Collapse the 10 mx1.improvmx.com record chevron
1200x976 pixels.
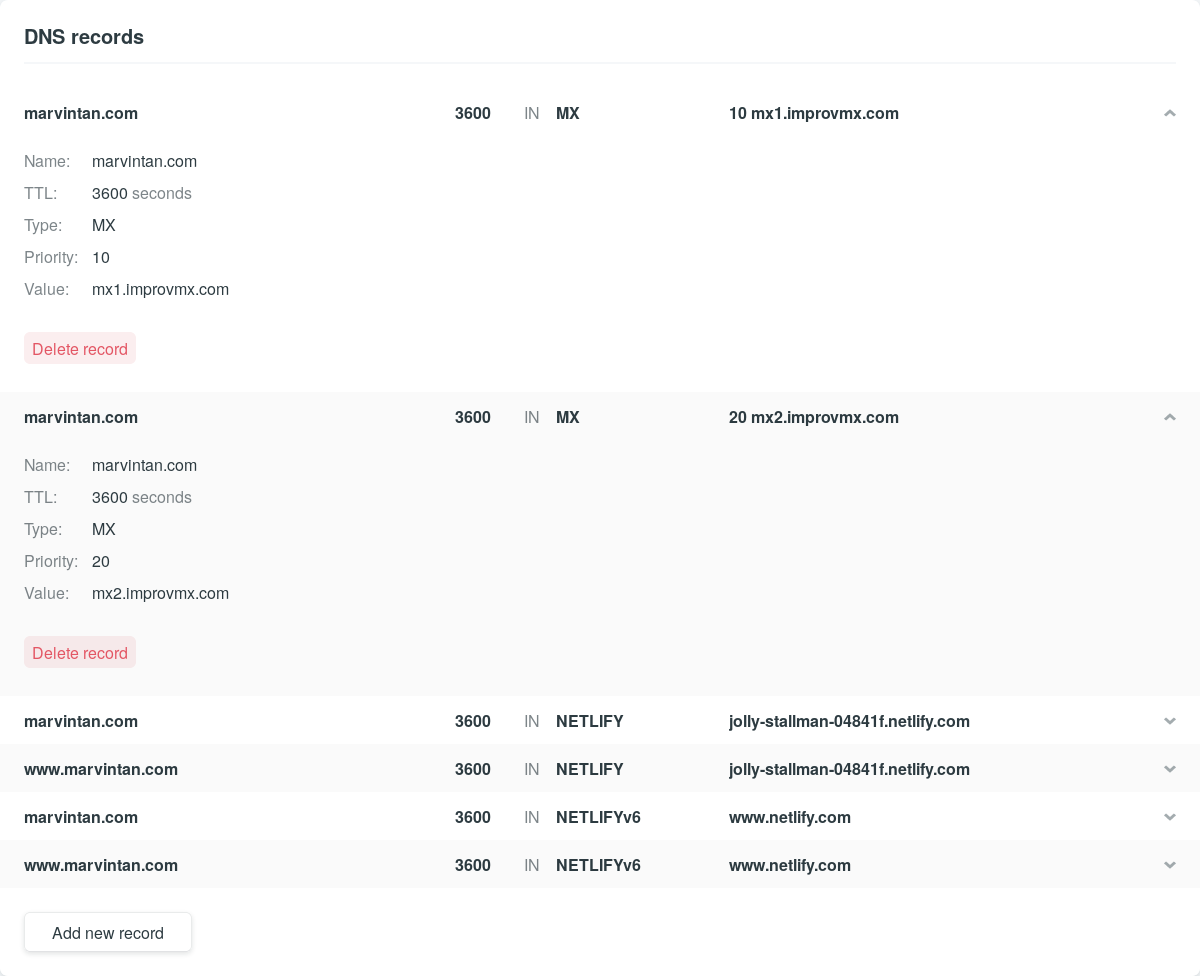point(1169,114)
